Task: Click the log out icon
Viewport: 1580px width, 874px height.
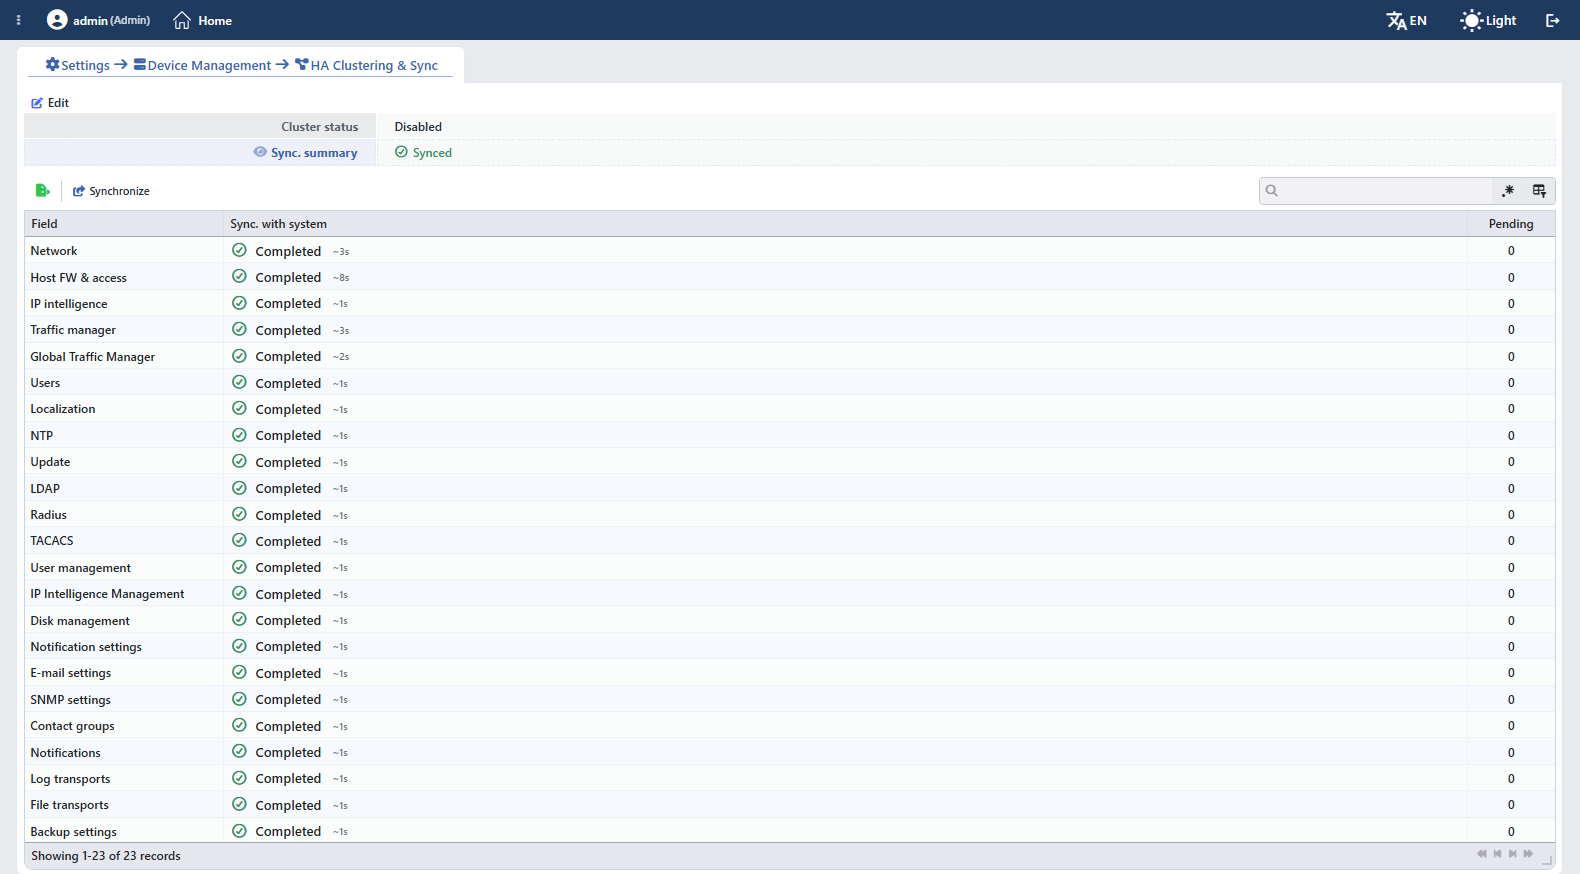Action: (x=1552, y=20)
